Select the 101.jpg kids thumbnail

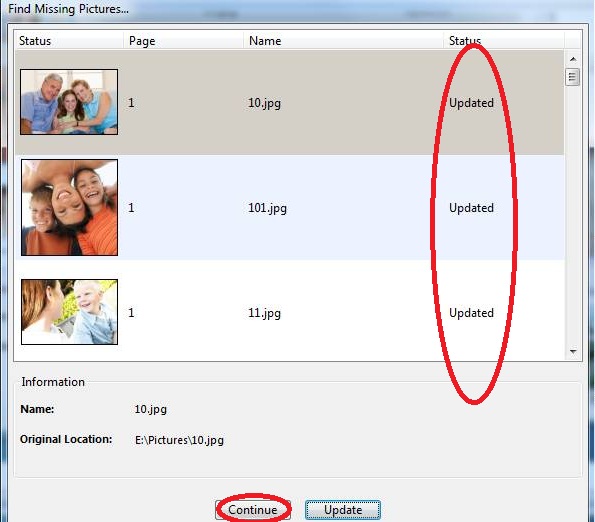[x=69, y=207]
